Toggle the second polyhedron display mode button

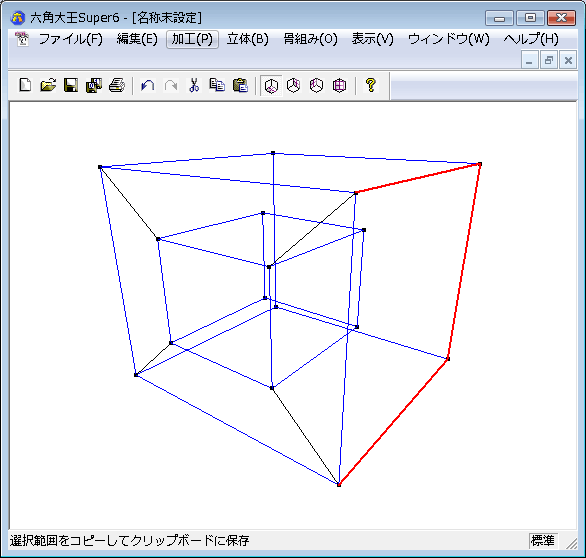pos(294,85)
